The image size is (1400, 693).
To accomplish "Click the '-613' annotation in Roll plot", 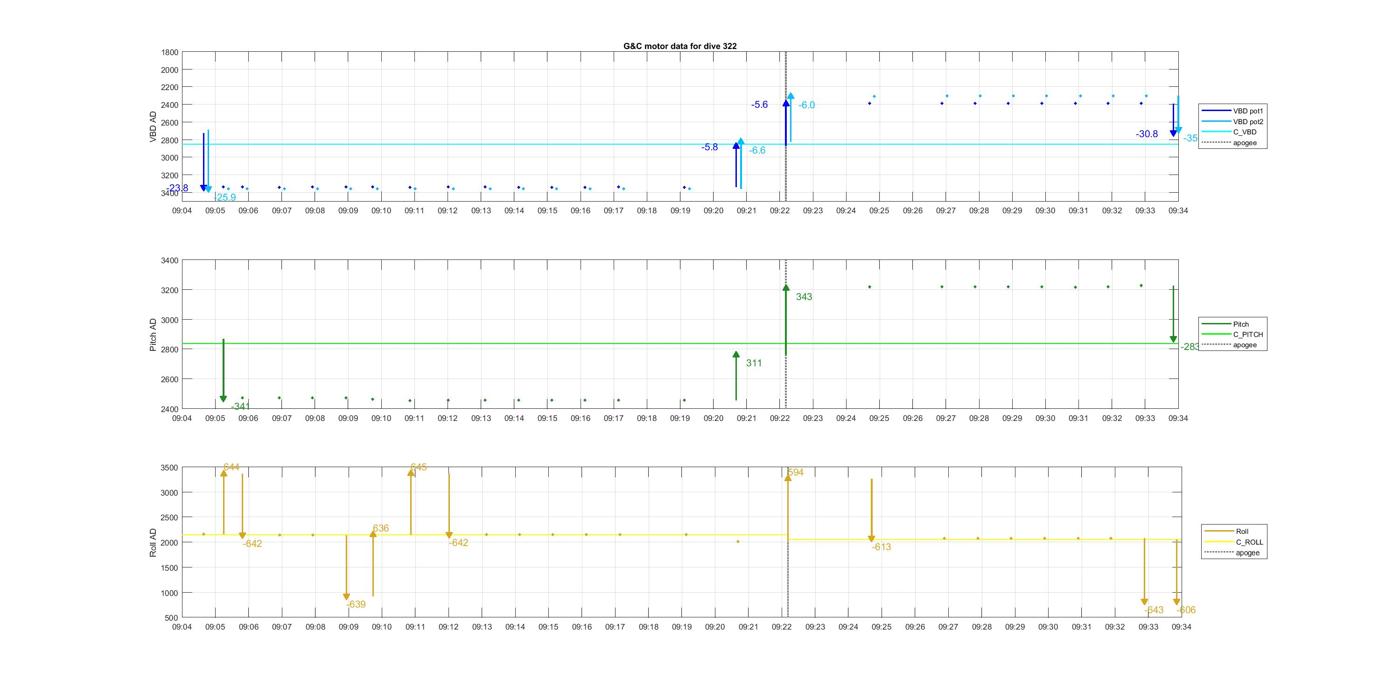I will click(x=881, y=547).
